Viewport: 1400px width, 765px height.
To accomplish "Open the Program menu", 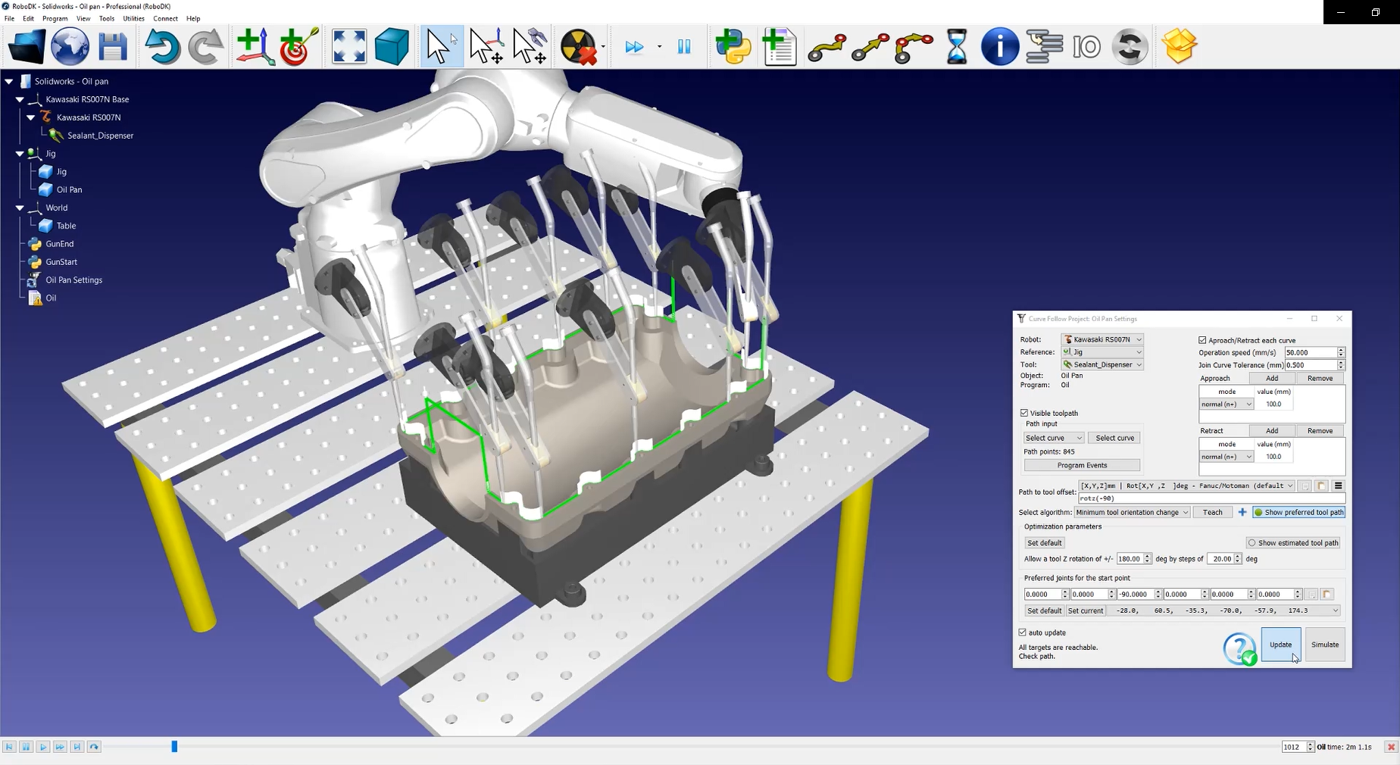I will pyautogui.click(x=55, y=18).
